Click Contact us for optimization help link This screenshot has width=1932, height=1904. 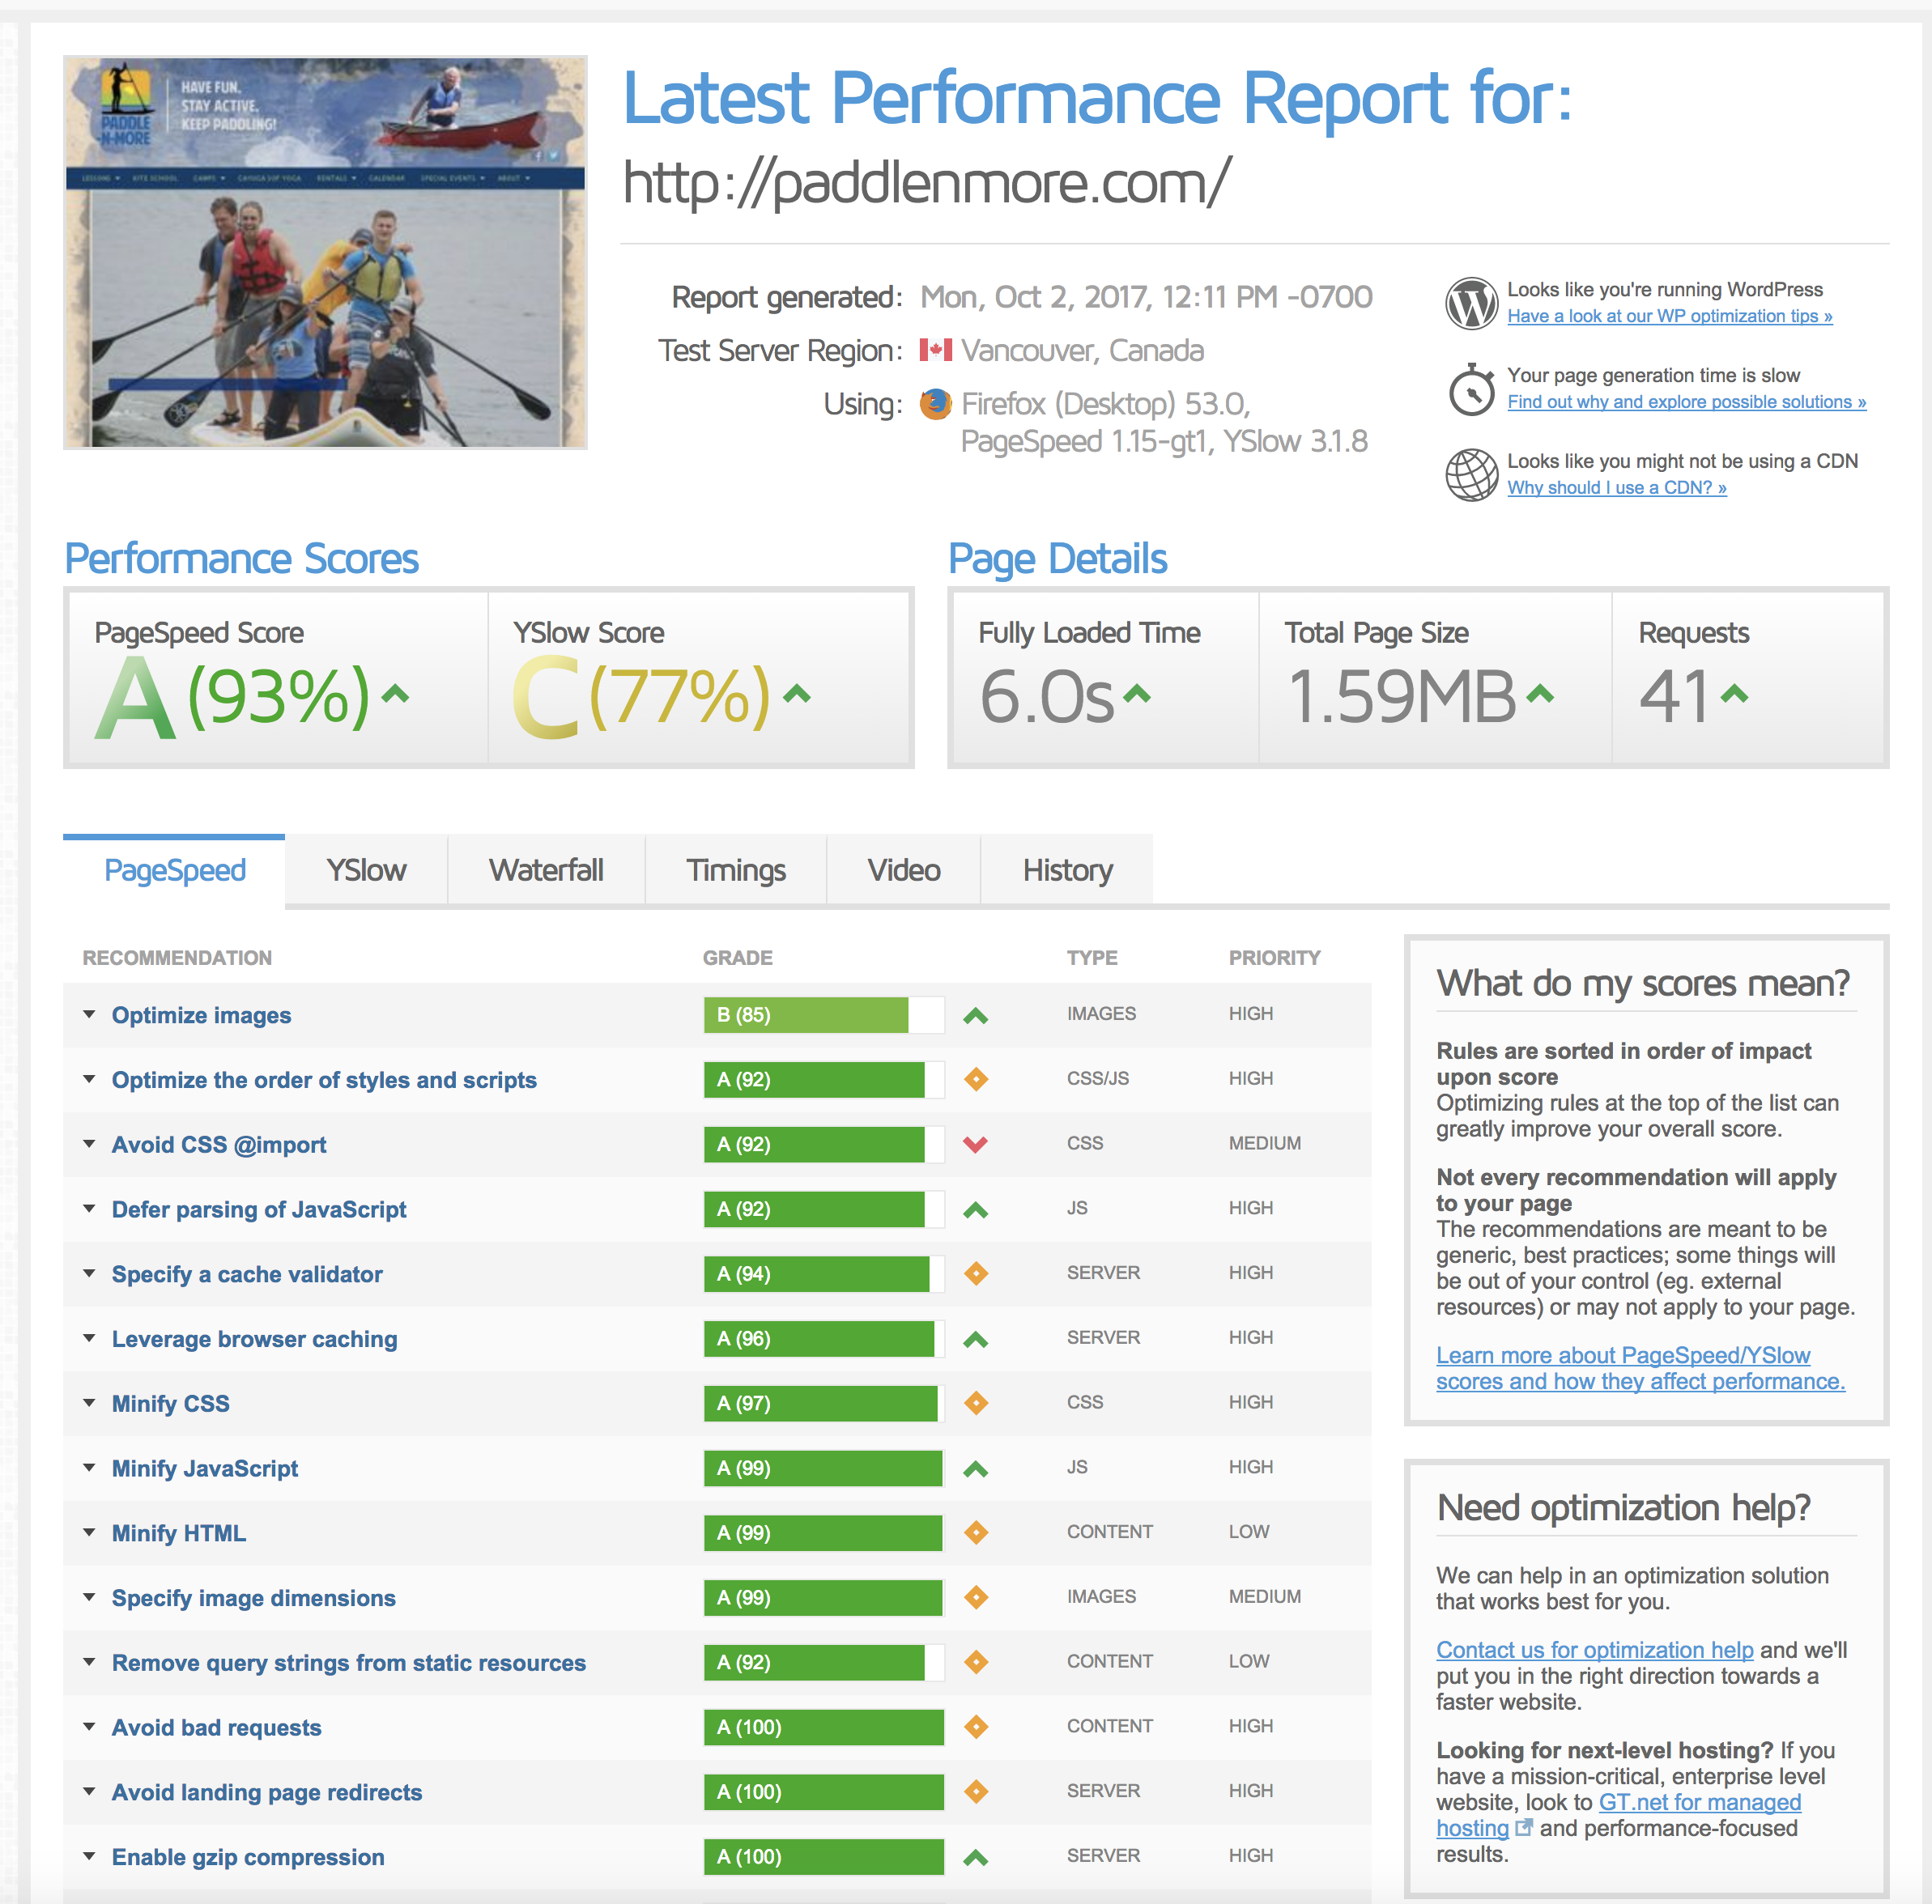[1594, 1650]
